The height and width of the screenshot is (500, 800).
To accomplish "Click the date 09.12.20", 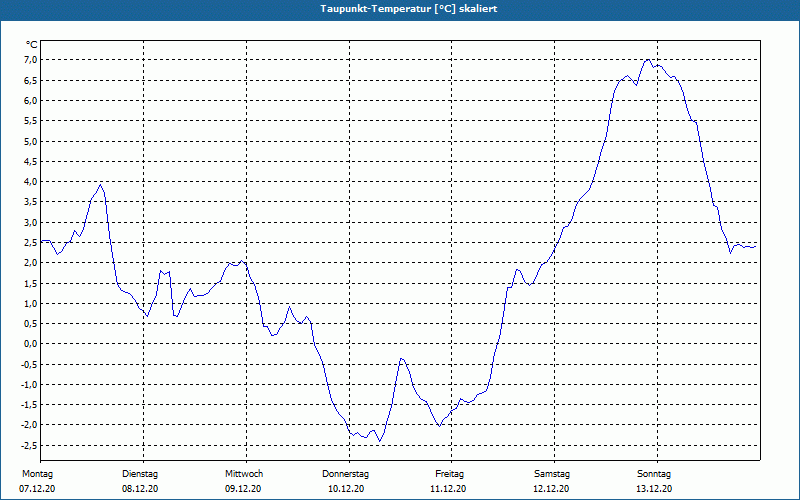I will point(243,489).
